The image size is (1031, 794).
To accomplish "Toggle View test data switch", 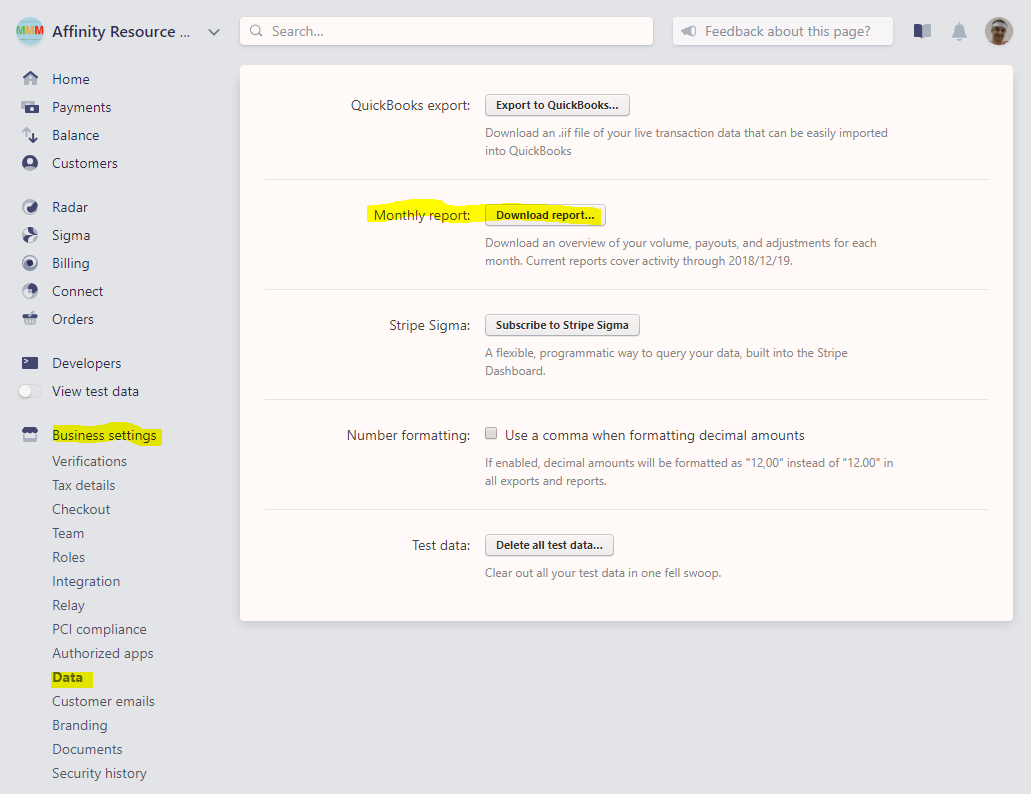I will (30, 391).
